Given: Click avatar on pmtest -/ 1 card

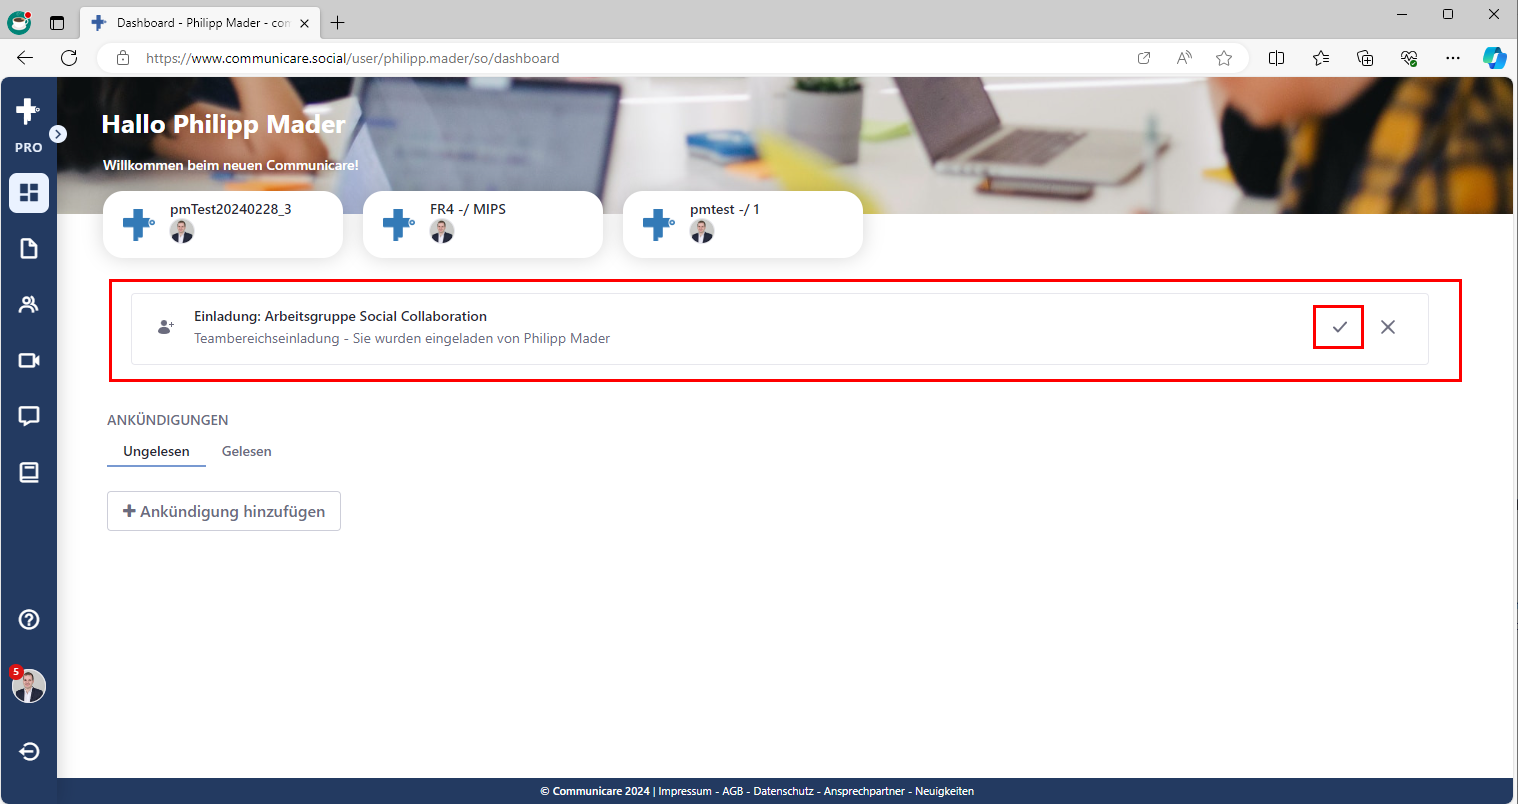Looking at the screenshot, I should [x=702, y=231].
